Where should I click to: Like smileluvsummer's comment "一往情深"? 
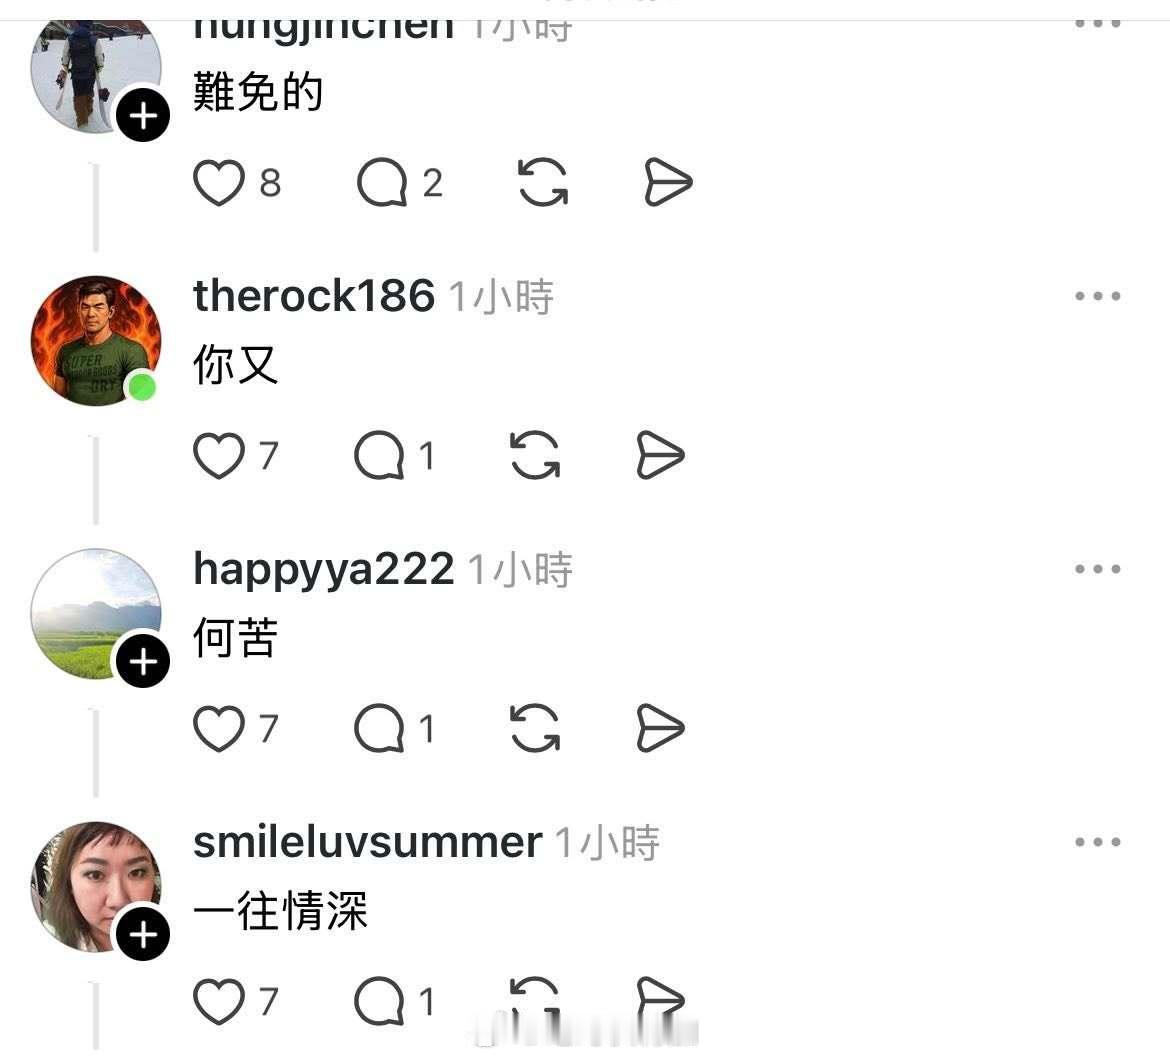click(219, 1002)
